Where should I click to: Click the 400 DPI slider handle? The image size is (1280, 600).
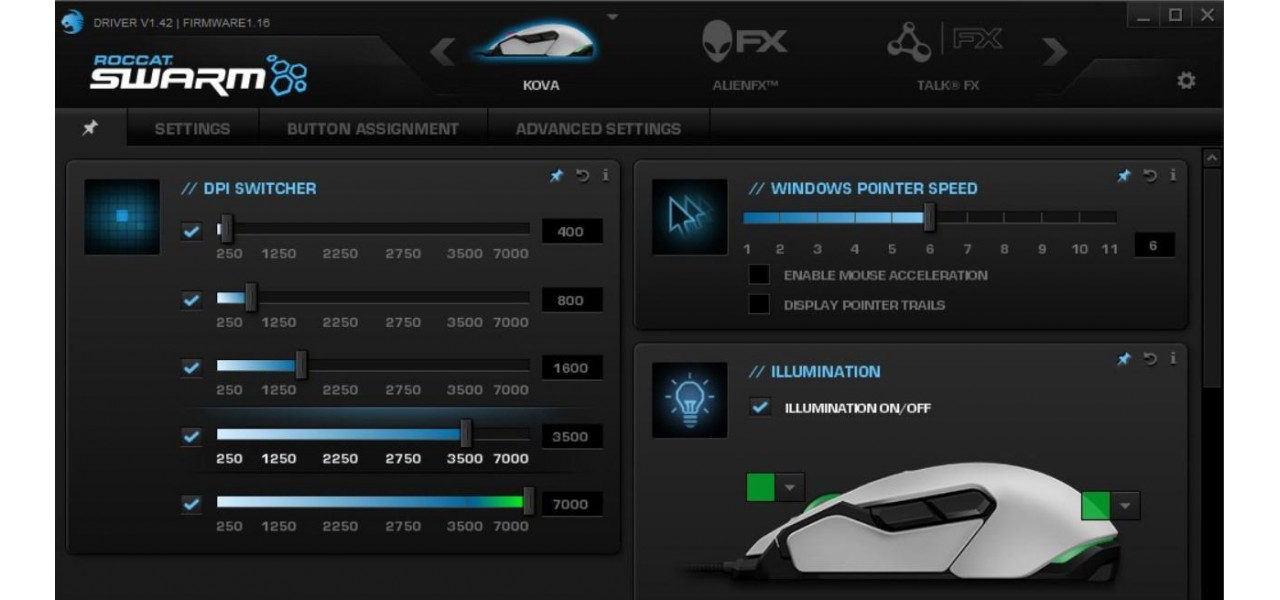[x=226, y=229]
